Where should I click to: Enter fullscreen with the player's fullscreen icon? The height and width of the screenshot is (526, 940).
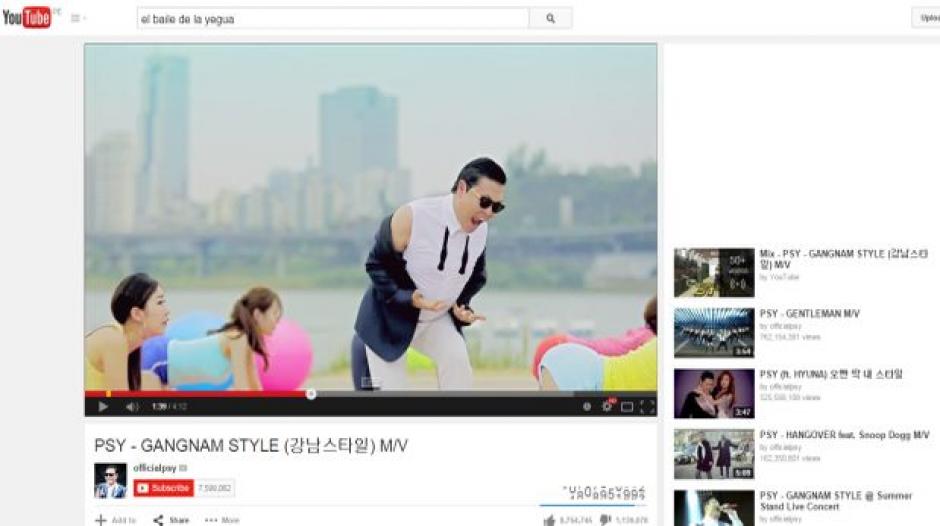tap(647, 407)
